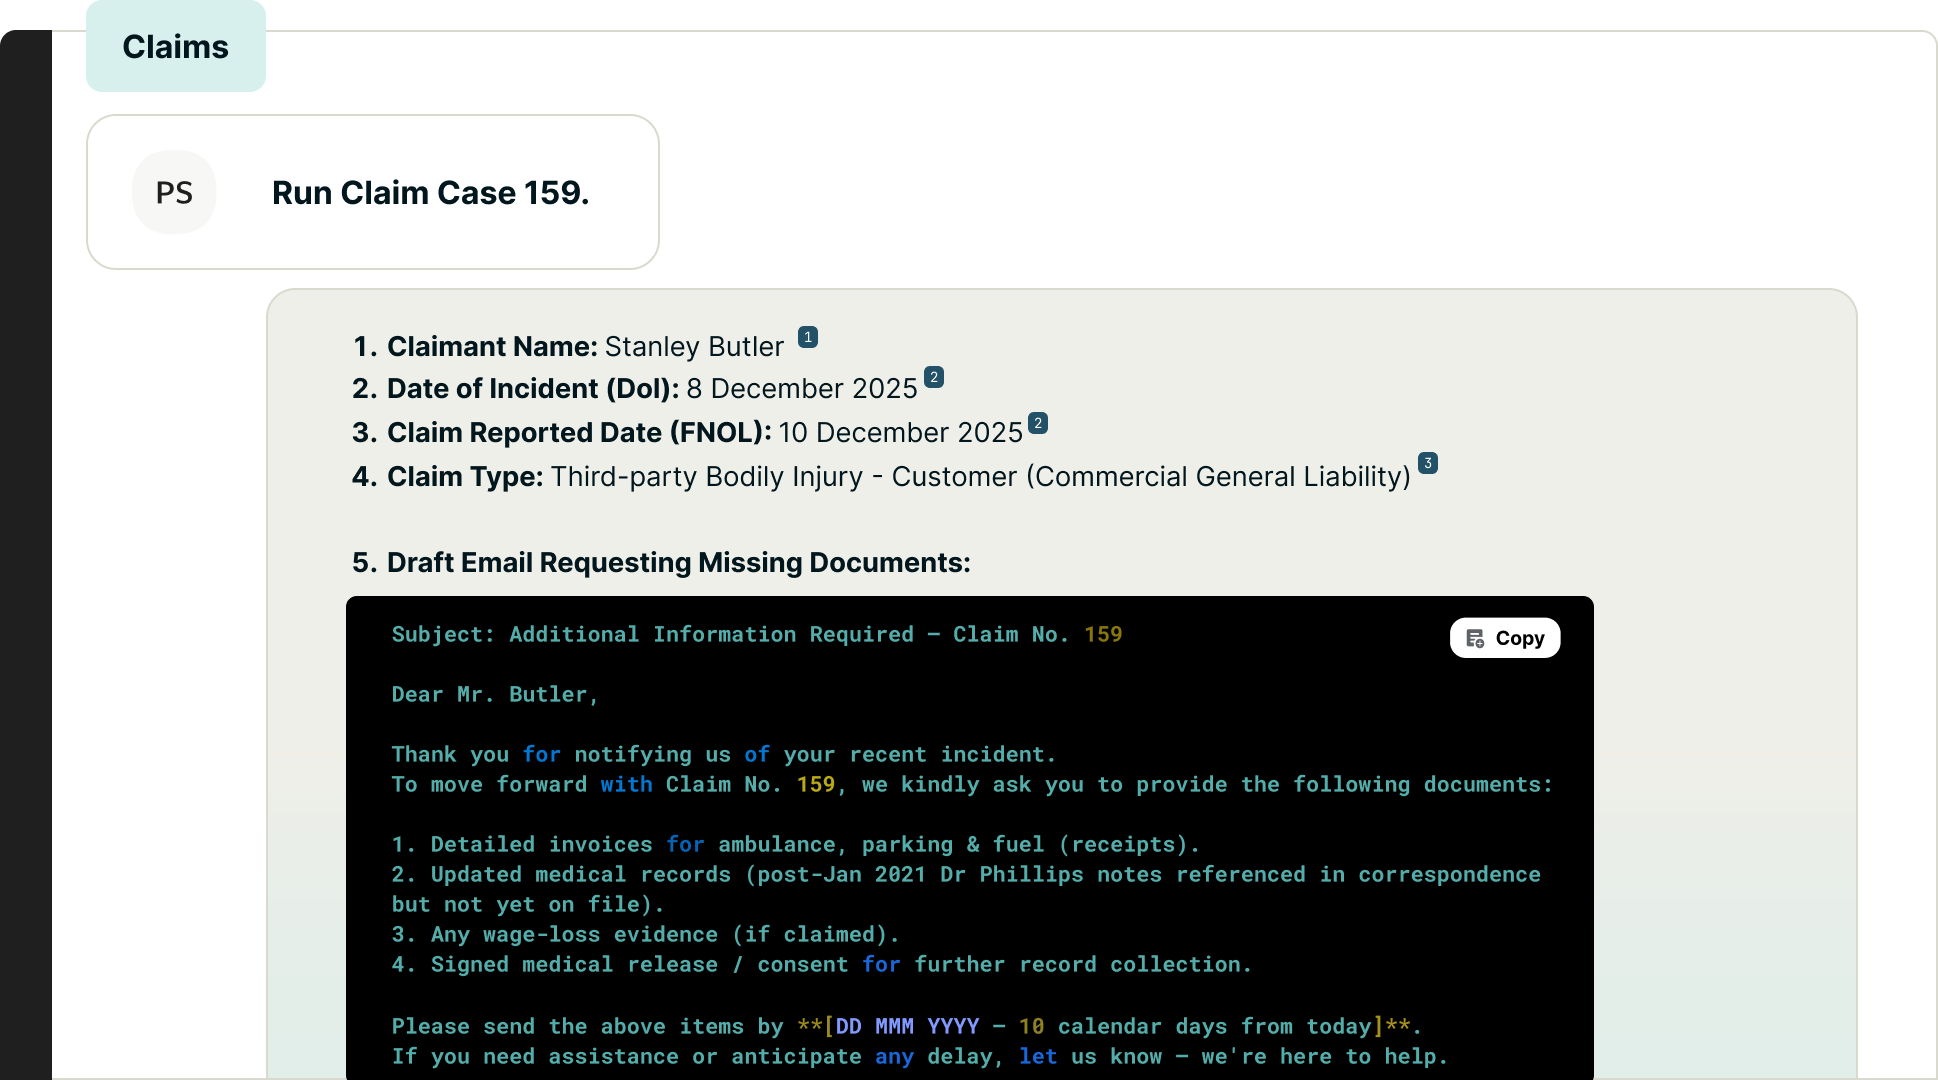
Task: Click the "Dear Mr. Butler," greeting line
Action: click(x=495, y=695)
